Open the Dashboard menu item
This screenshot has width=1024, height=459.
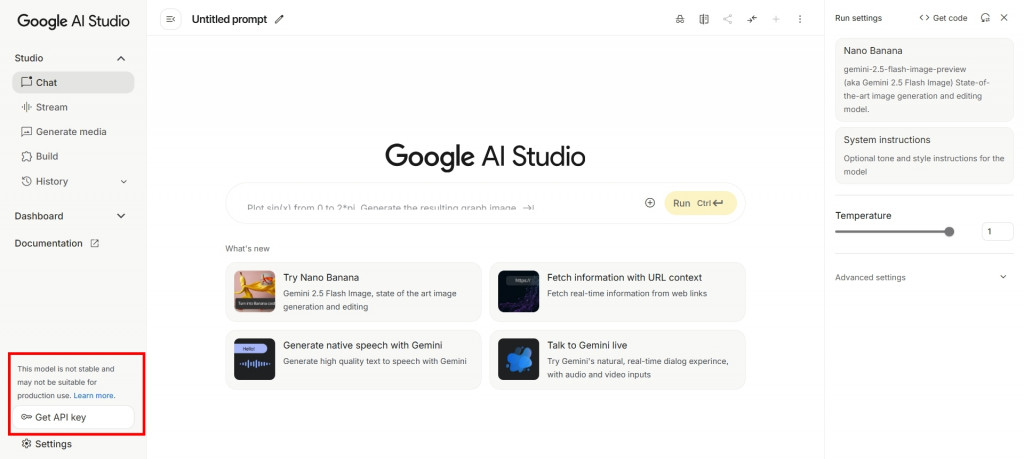coord(71,216)
